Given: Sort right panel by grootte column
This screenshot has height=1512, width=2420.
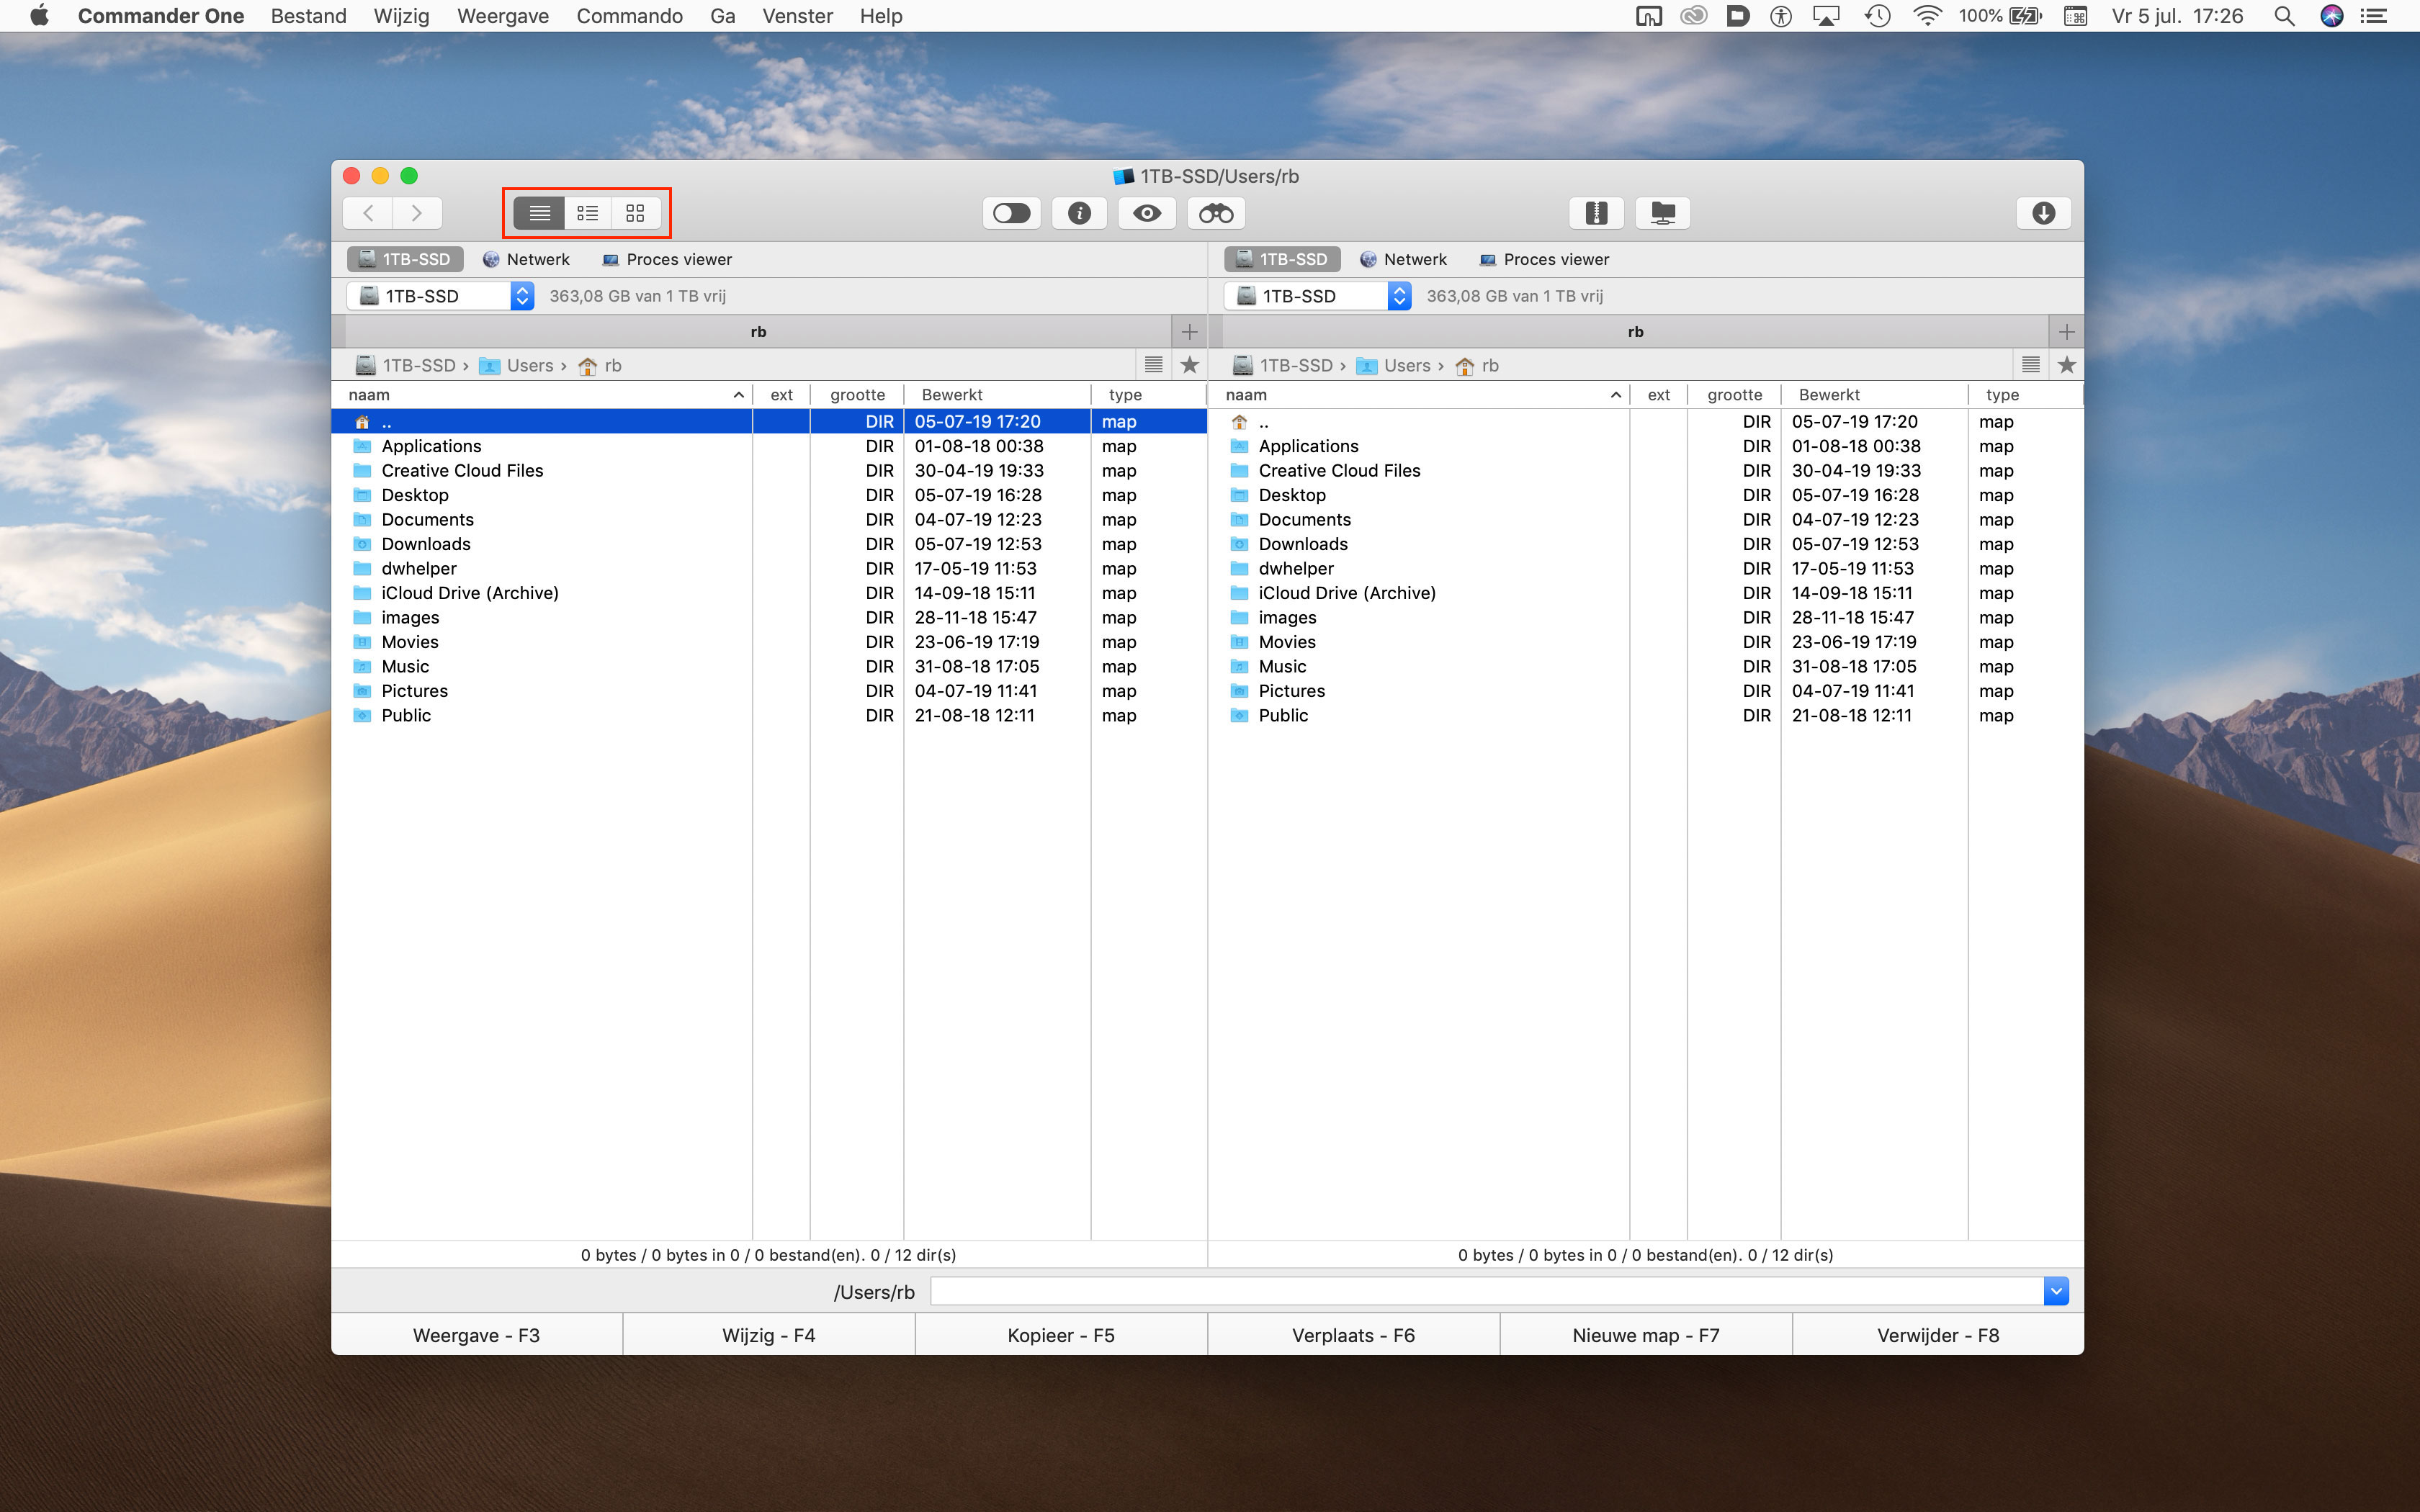Looking at the screenshot, I should 1734,395.
